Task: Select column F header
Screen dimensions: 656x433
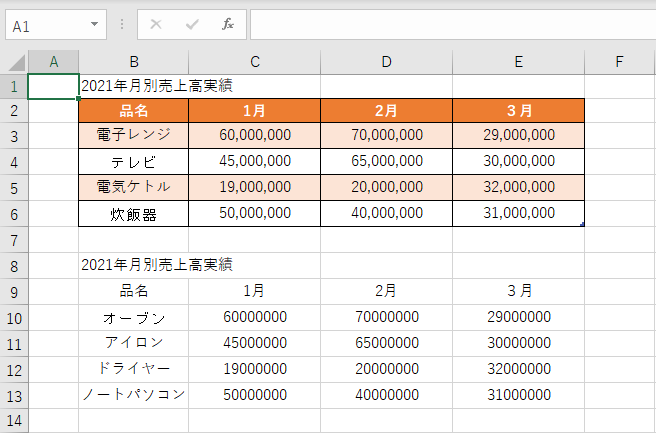Action: point(619,62)
